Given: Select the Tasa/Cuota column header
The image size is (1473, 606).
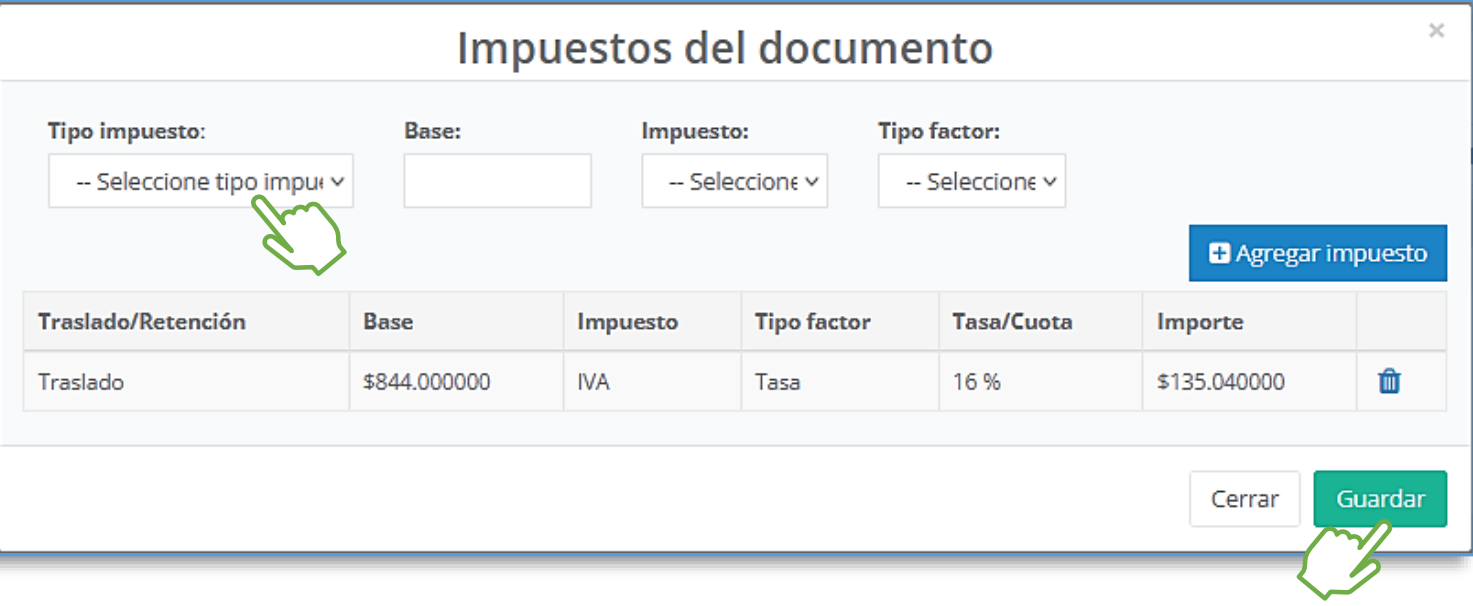Looking at the screenshot, I should 1012,322.
